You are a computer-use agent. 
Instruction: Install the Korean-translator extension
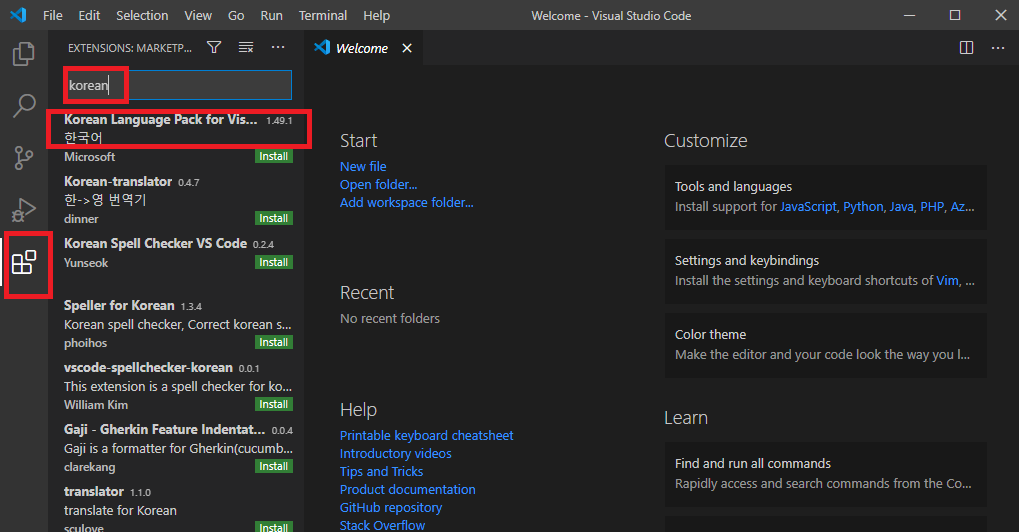pyautogui.click(x=274, y=218)
